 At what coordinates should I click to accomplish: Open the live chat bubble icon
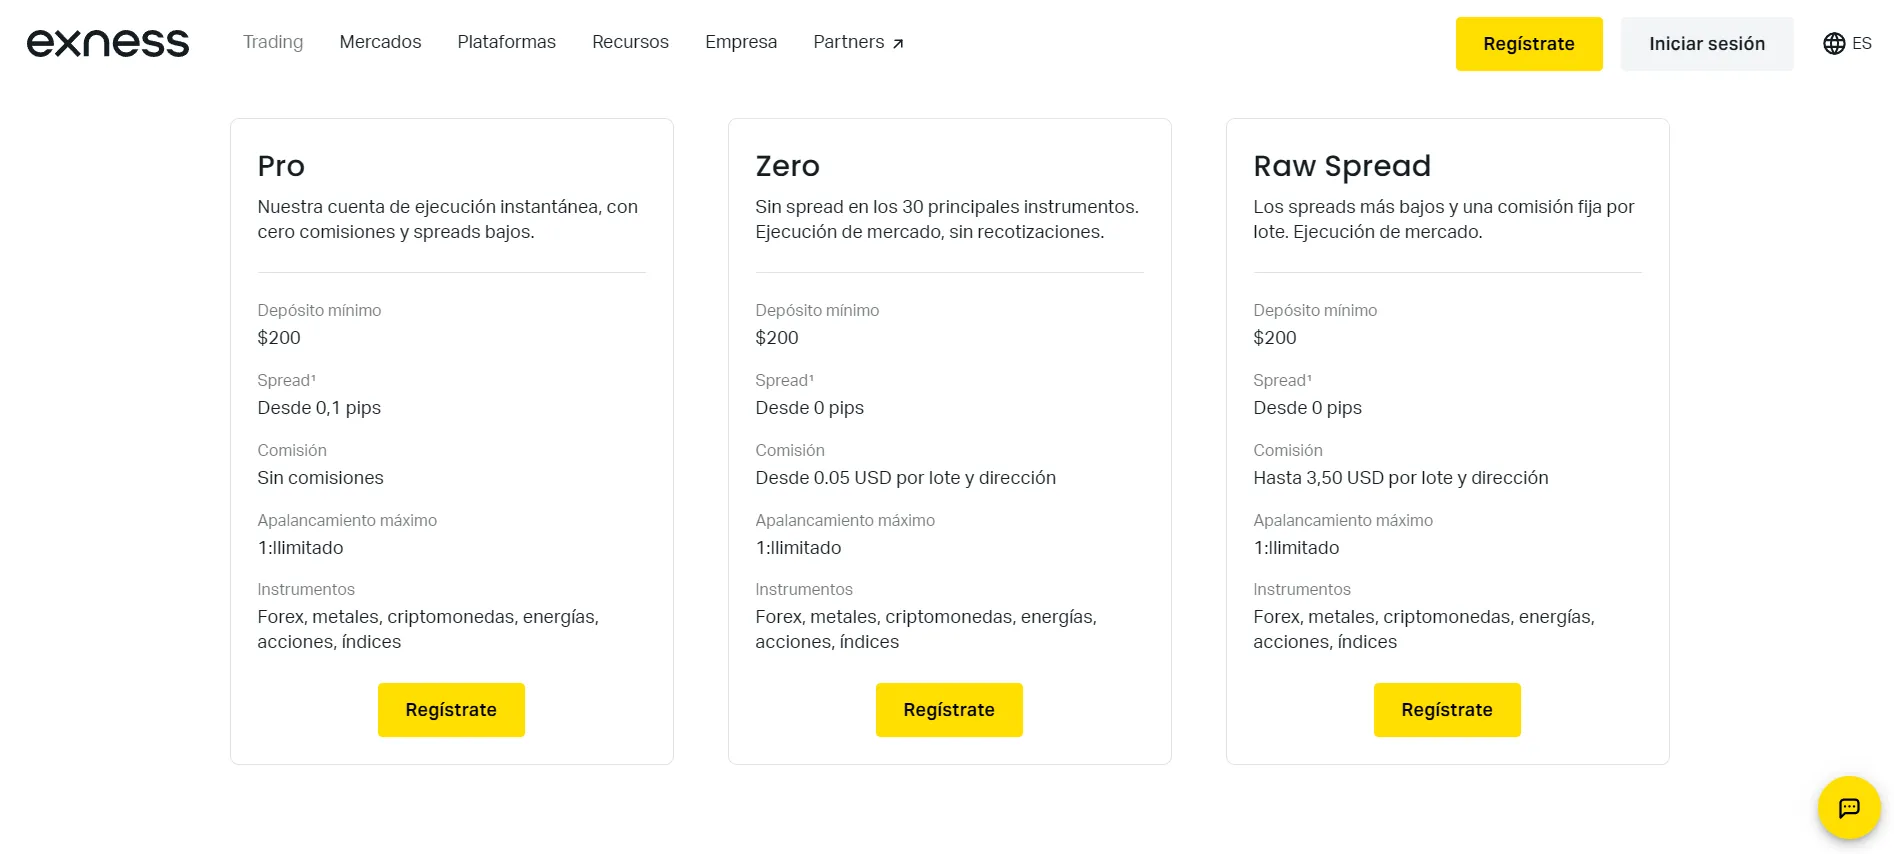coord(1849,808)
